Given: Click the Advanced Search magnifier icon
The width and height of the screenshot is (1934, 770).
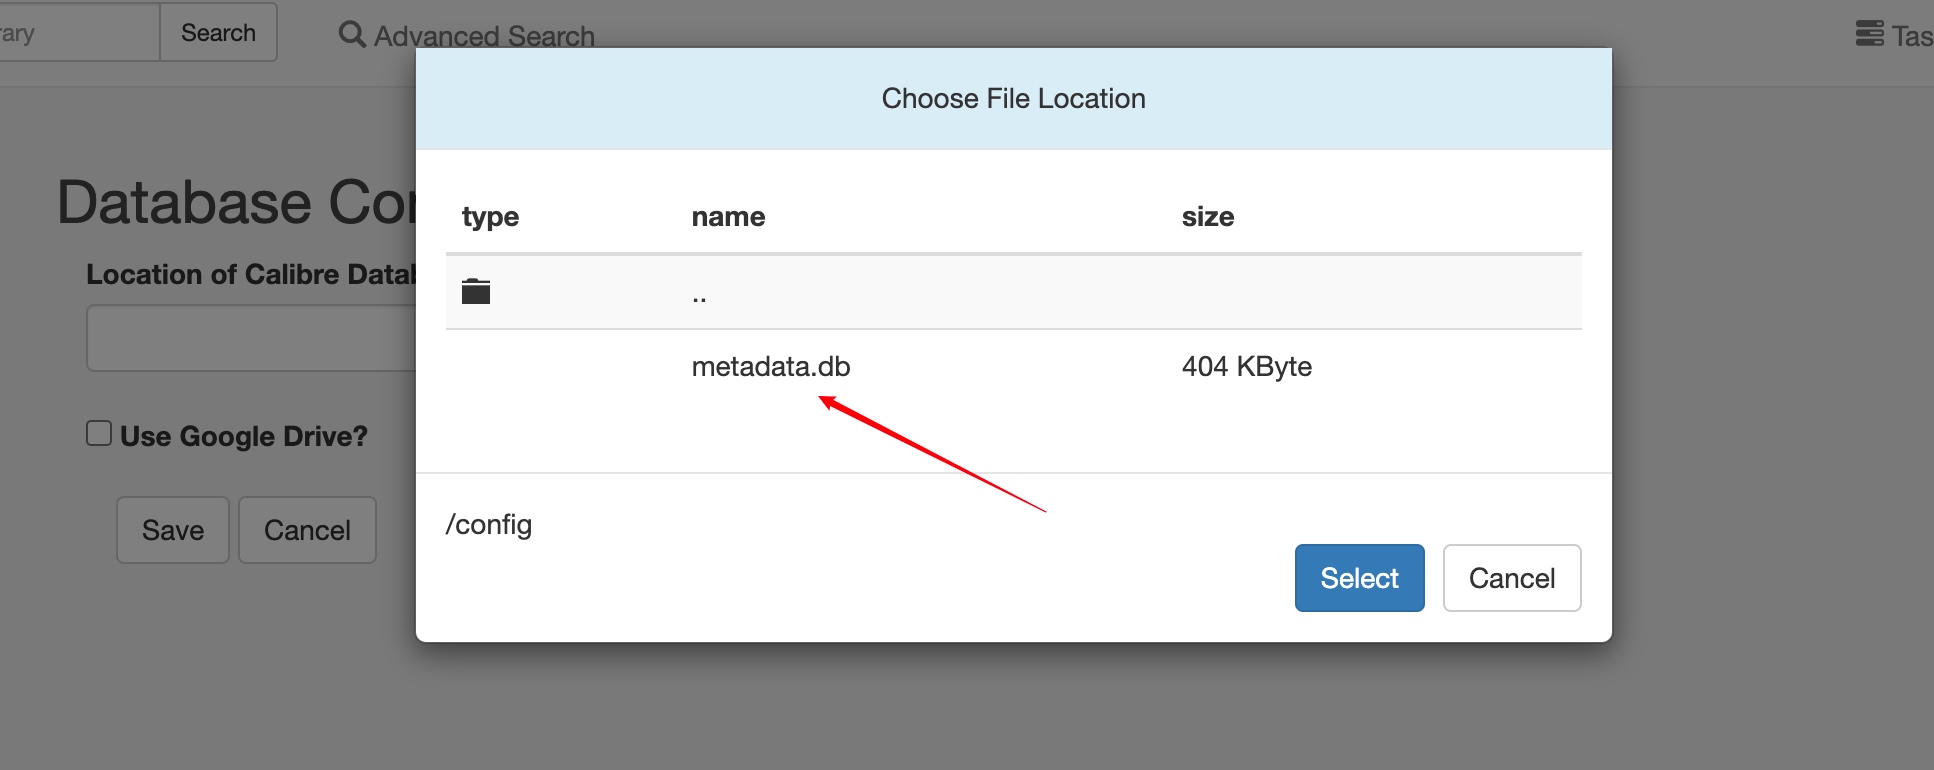Looking at the screenshot, I should click(x=351, y=35).
